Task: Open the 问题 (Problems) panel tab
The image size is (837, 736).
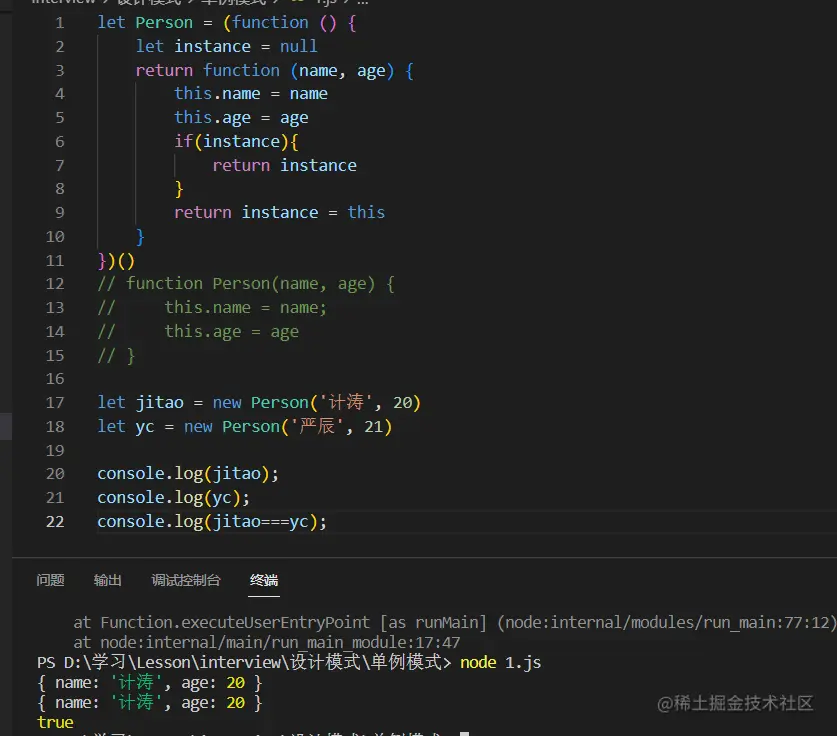Action: [x=50, y=580]
